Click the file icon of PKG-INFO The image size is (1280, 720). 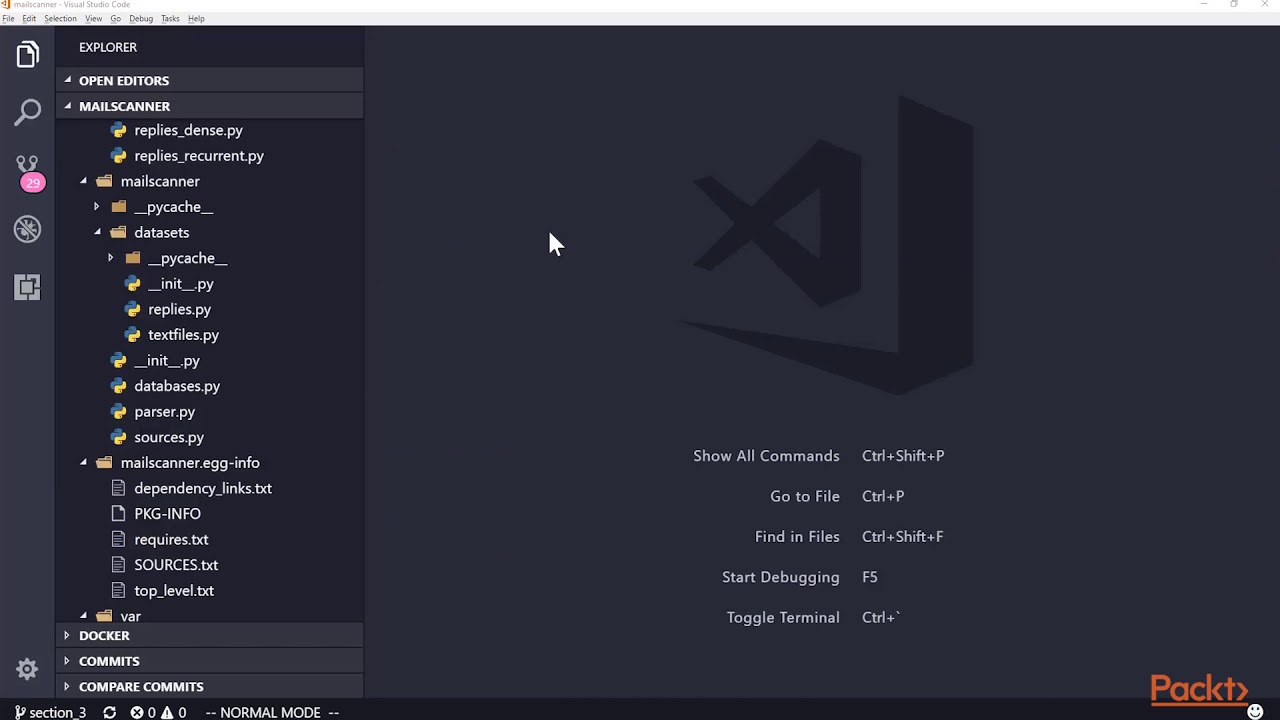click(x=119, y=514)
